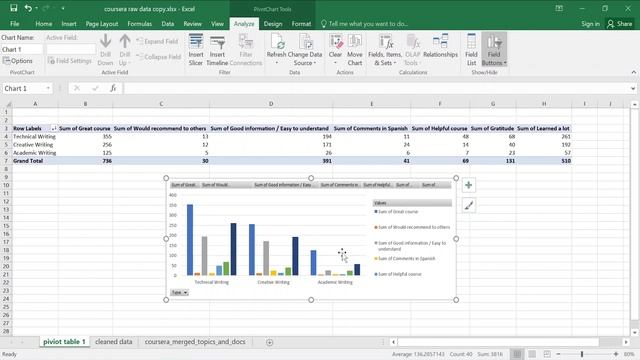Zoom in with the plus button
640x360 pixels.
(616, 354)
